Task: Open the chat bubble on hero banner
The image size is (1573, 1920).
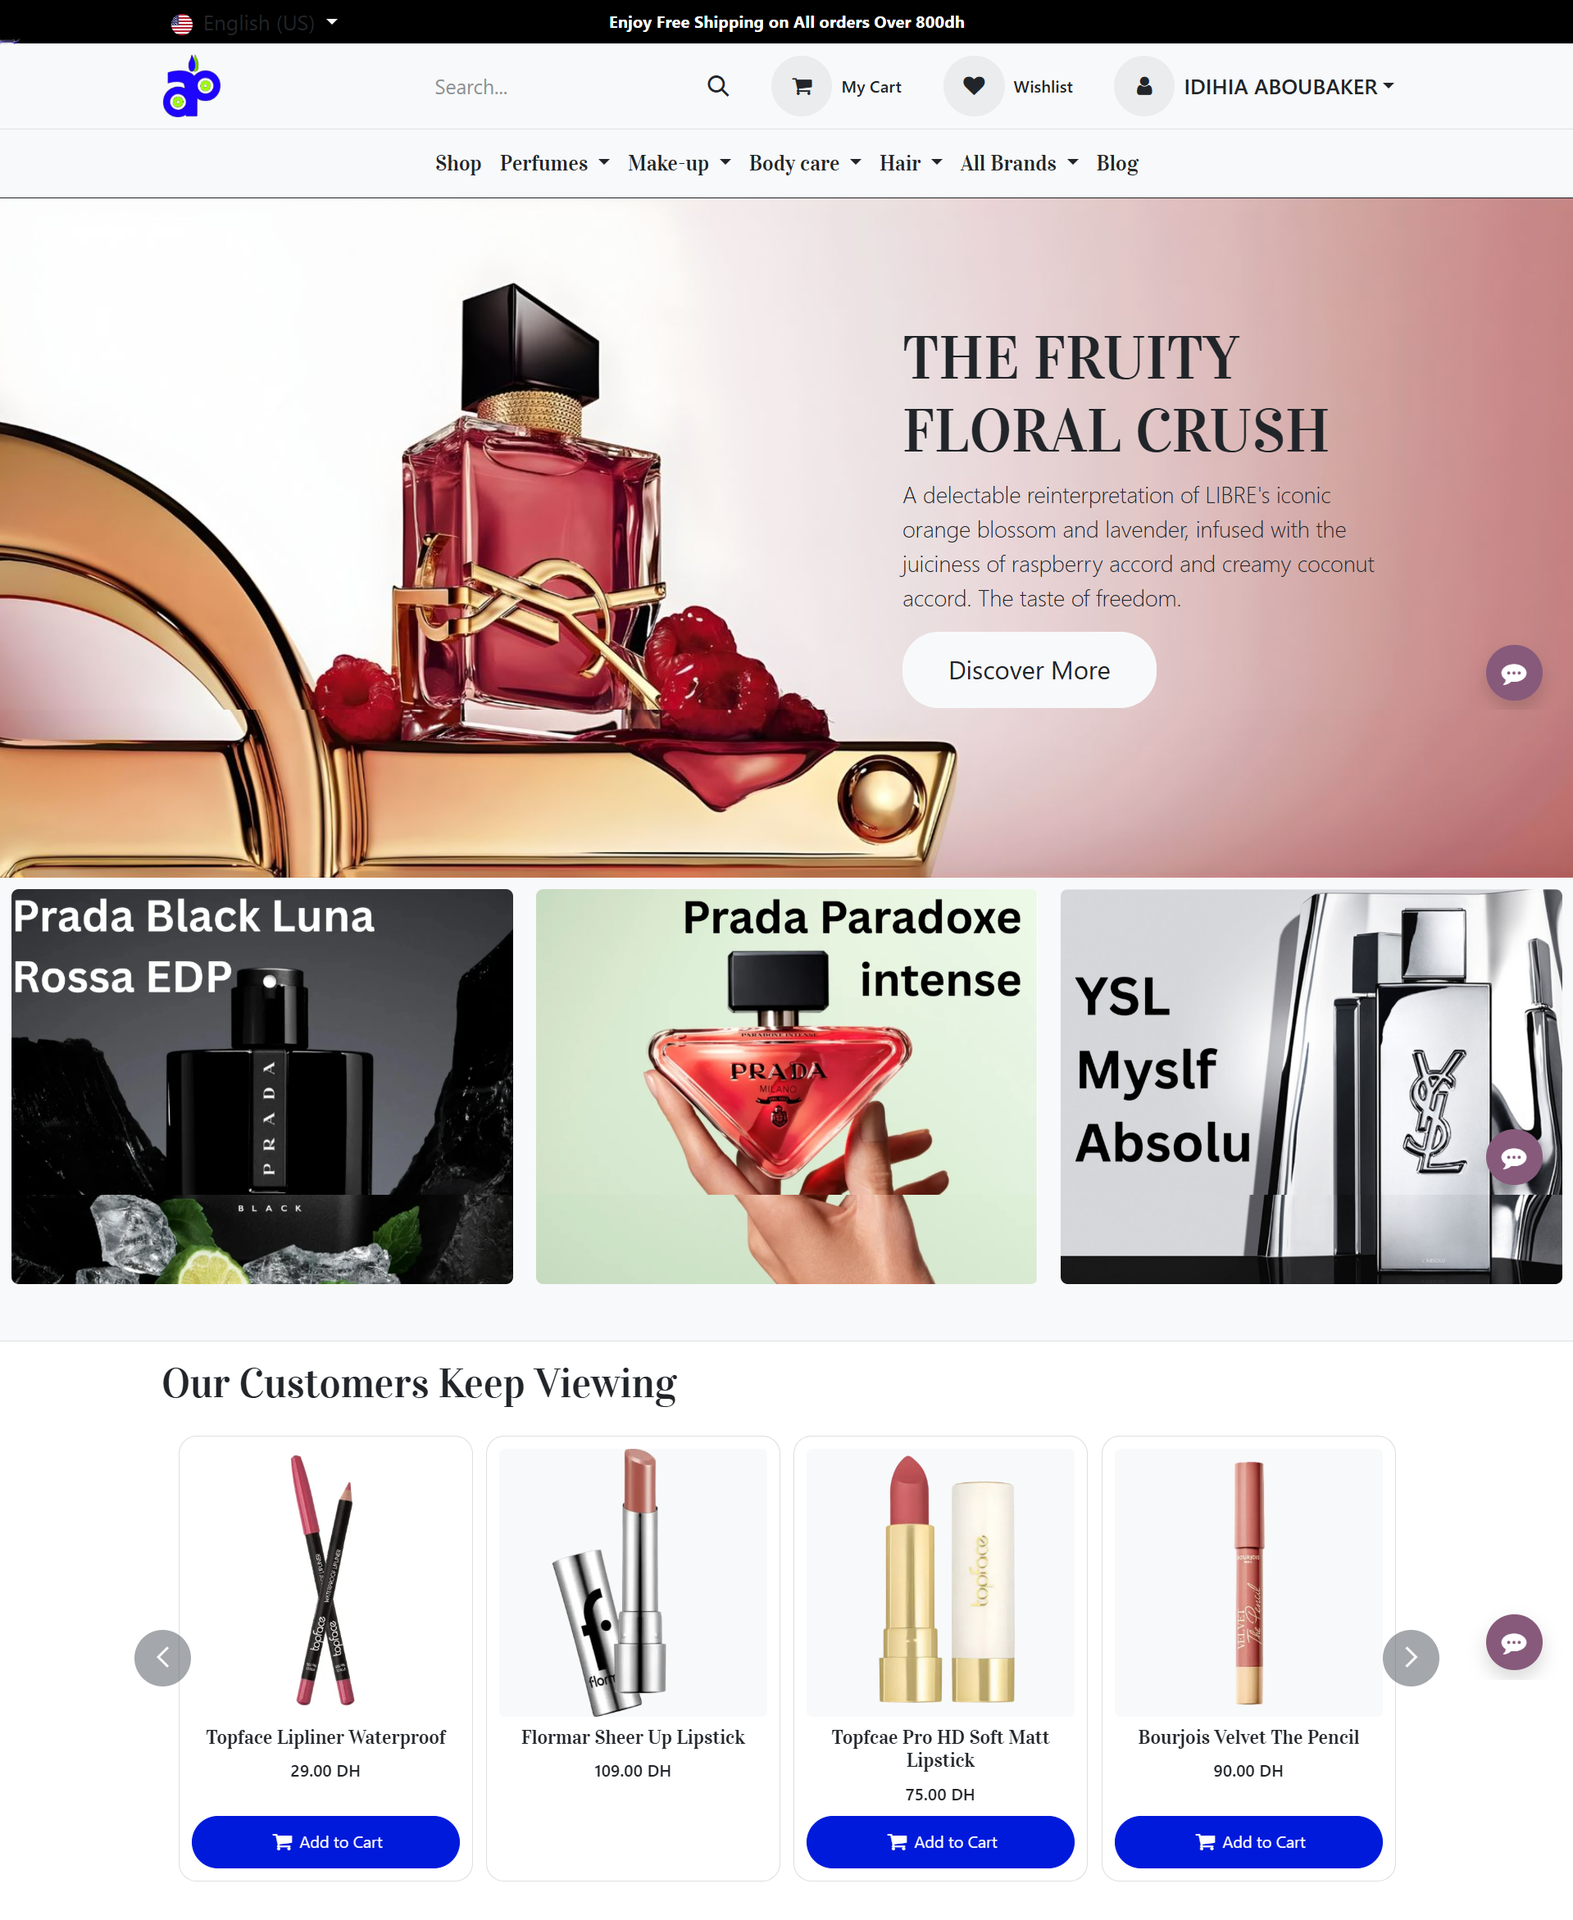Action: (x=1513, y=672)
